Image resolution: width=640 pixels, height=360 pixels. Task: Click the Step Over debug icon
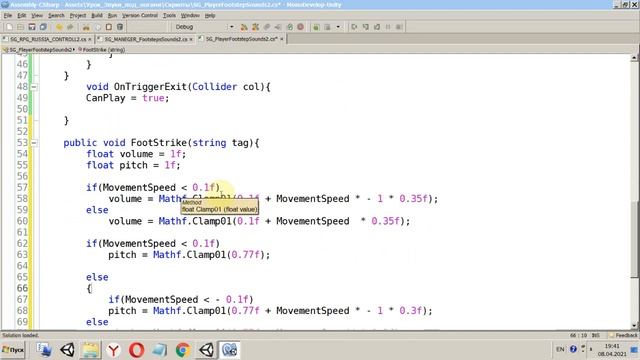point(354,27)
